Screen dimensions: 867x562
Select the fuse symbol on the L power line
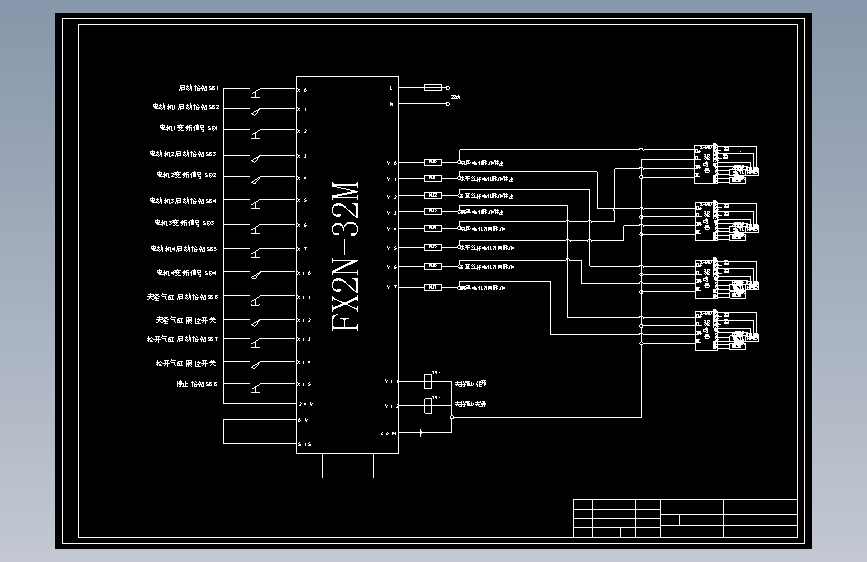tap(433, 87)
